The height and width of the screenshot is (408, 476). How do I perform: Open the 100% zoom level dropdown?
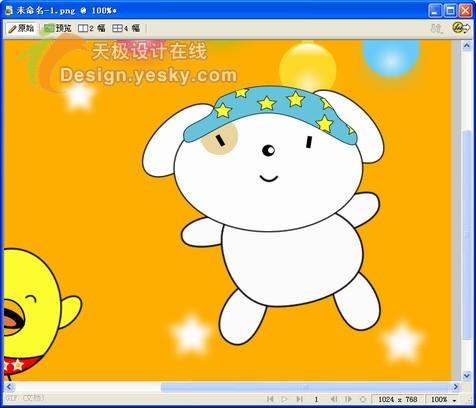point(444,399)
